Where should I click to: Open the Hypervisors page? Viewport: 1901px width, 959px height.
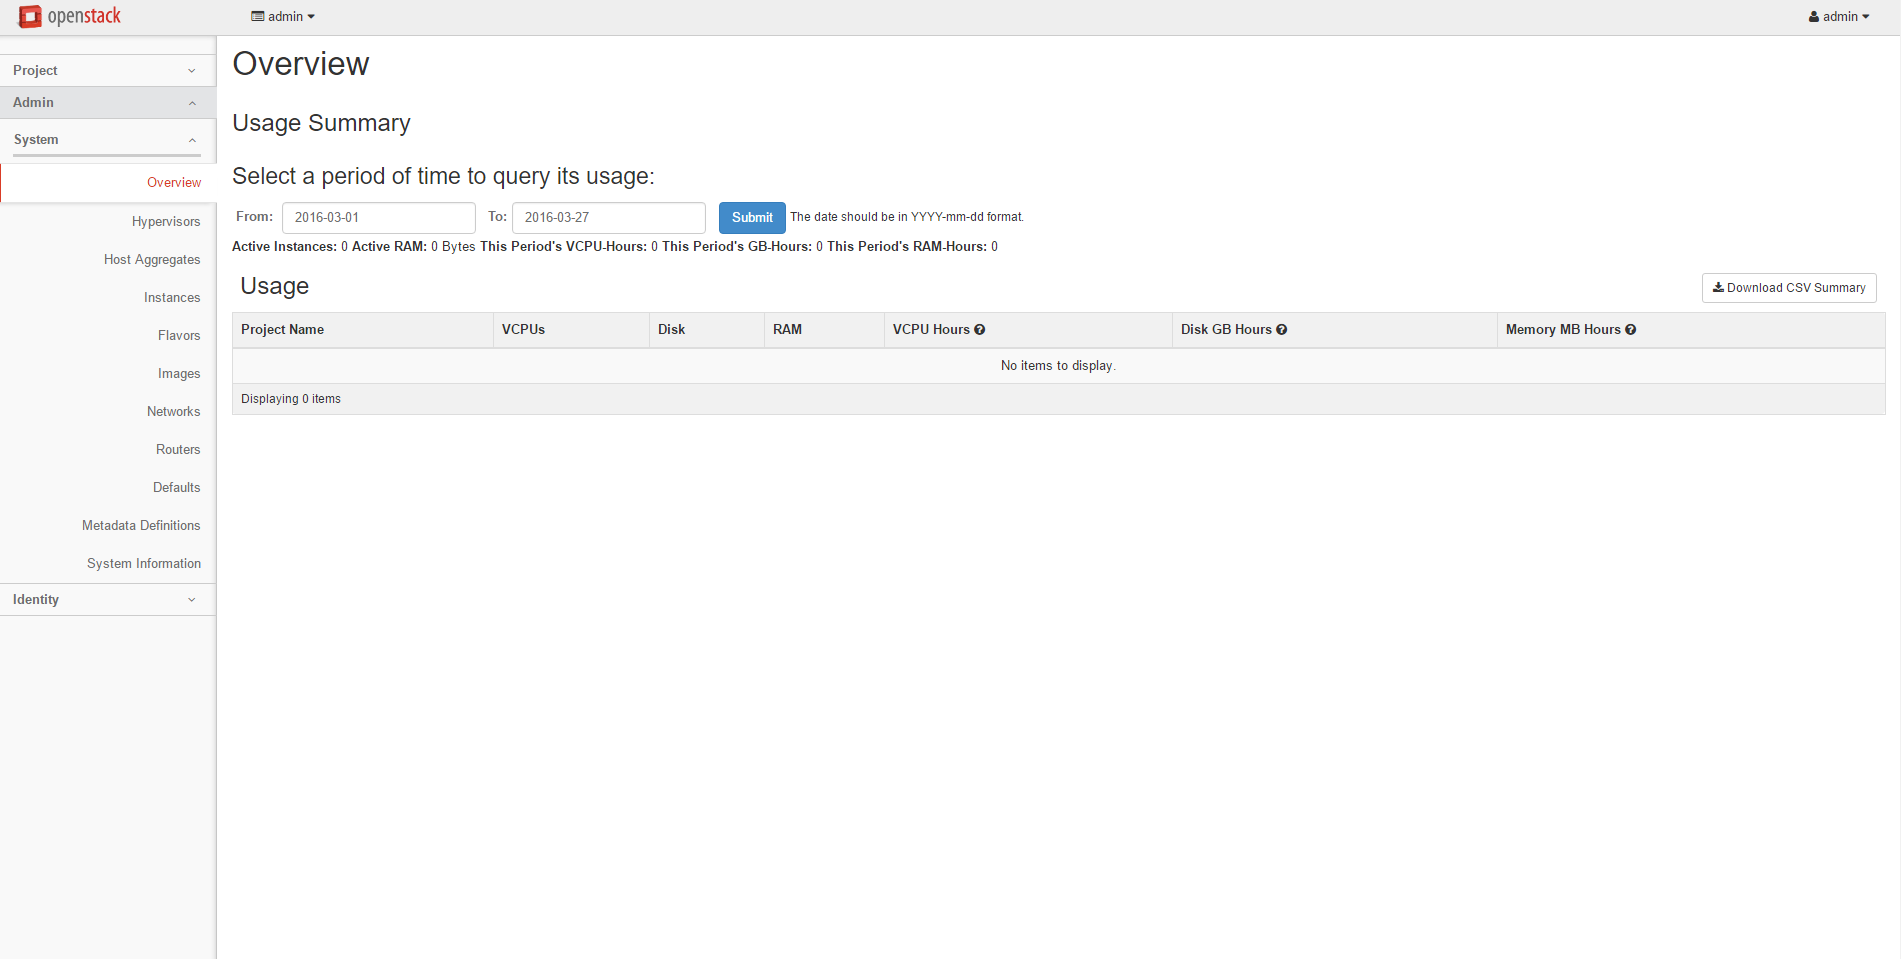pos(166,222)
